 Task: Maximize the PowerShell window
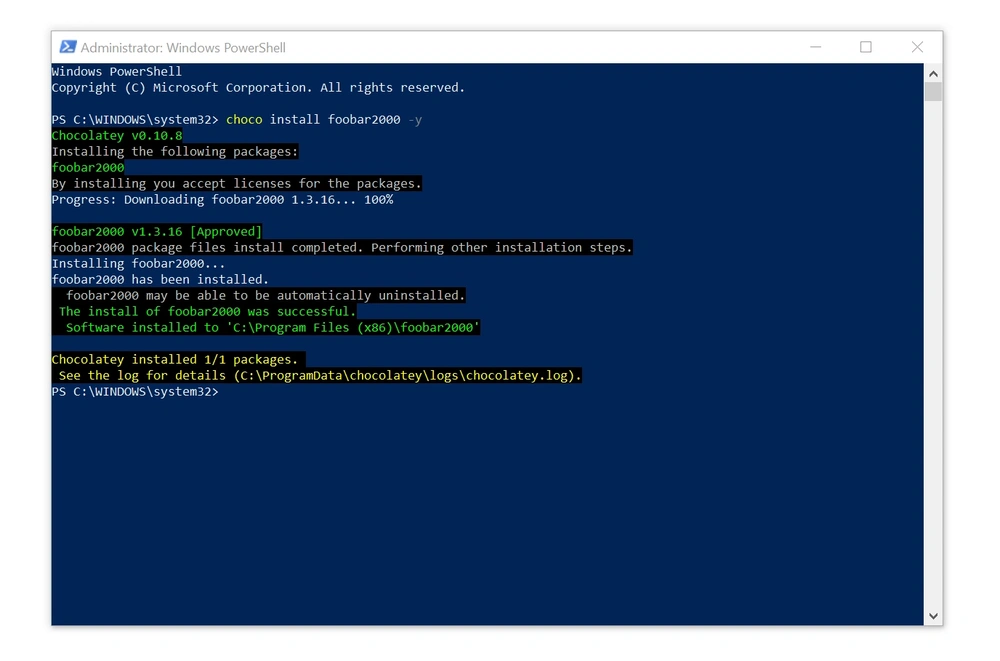pos(865,47)
